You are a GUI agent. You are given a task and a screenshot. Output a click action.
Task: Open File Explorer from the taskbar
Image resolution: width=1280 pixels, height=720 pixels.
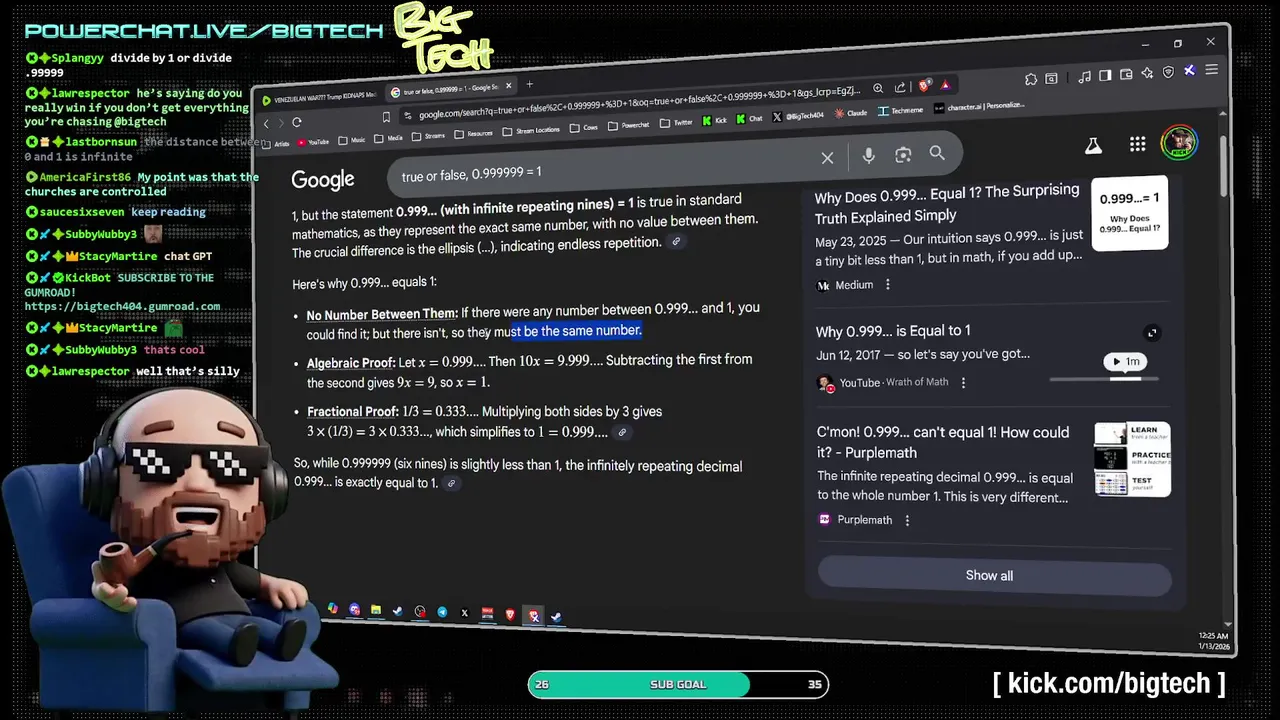pos(376,609)
